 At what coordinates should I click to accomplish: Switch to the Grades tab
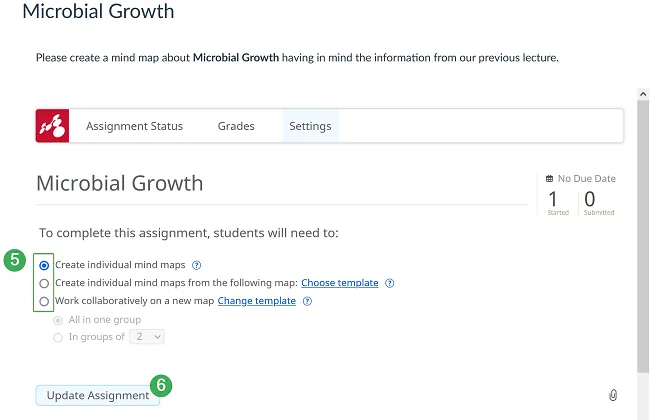pos(236,126)
